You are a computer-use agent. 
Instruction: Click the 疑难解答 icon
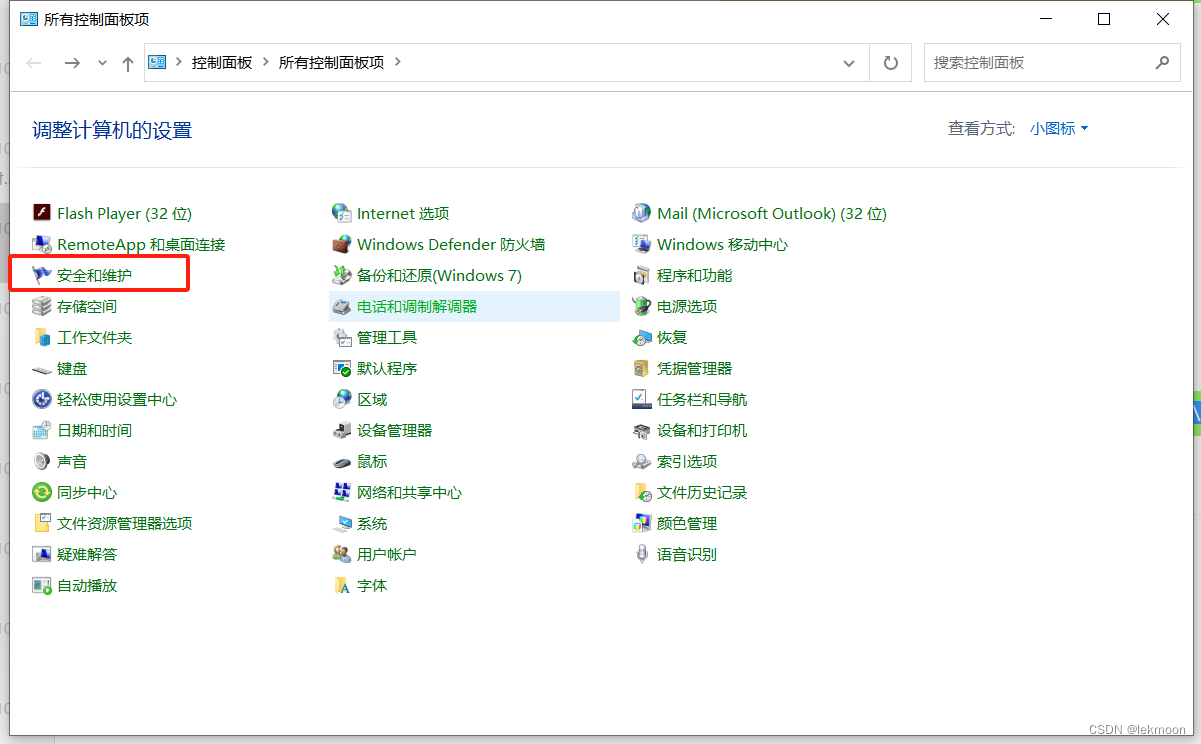41,554
